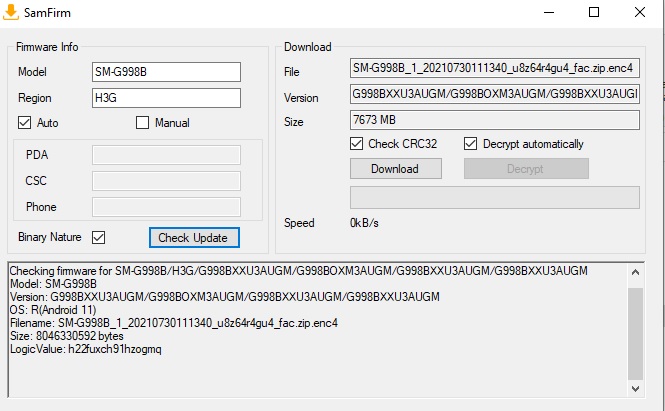Click the log scrollbar down arrow

tap(635, 389)
